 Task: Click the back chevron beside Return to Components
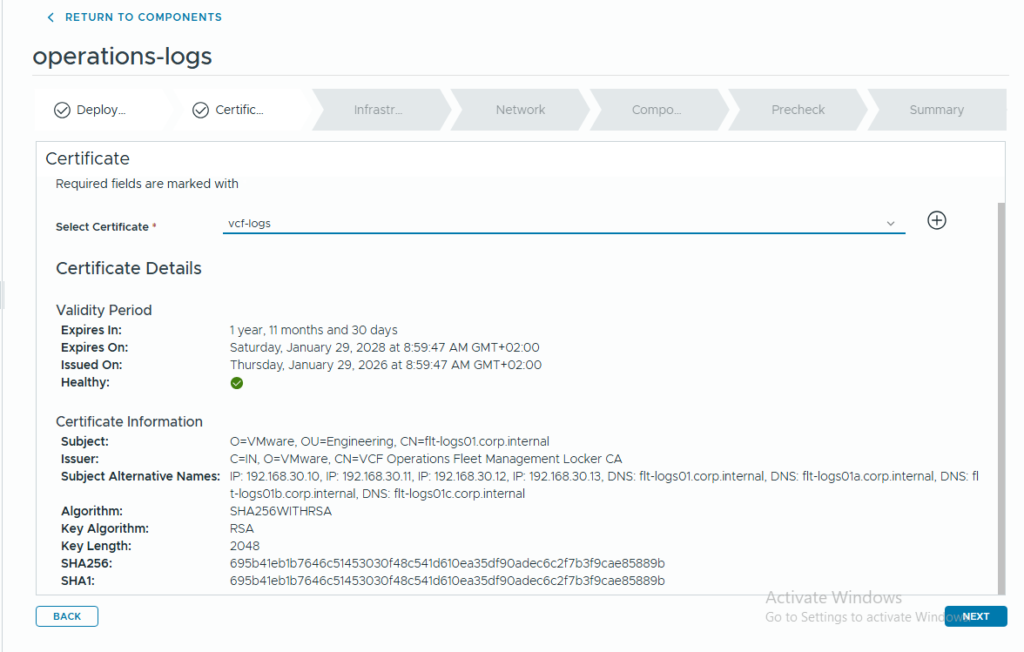point(51,17)
